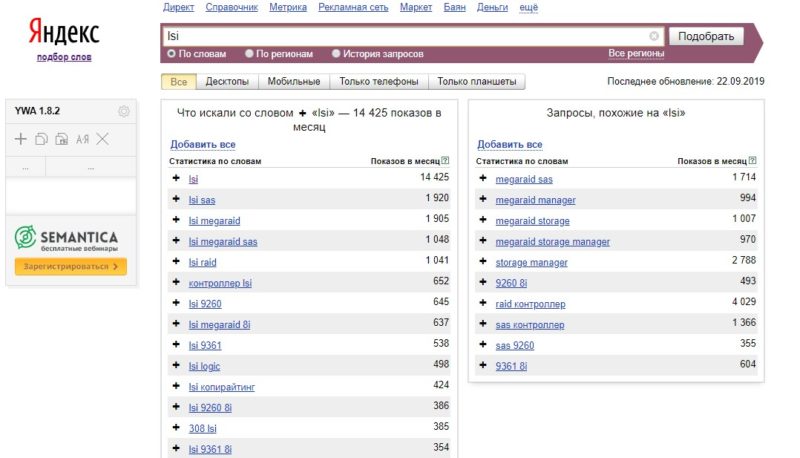Expand 'ещё' services menu
The image size is (800, 458).
pyautogui.click(x=529, y=7)
